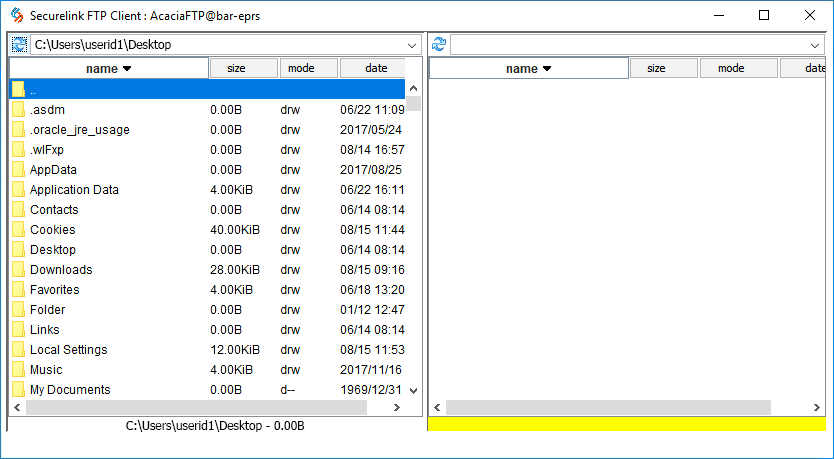The width and height of the screenshot is (834, 459).
Task: Select the parent directory '..' folder icon
Action: [18, 90]
